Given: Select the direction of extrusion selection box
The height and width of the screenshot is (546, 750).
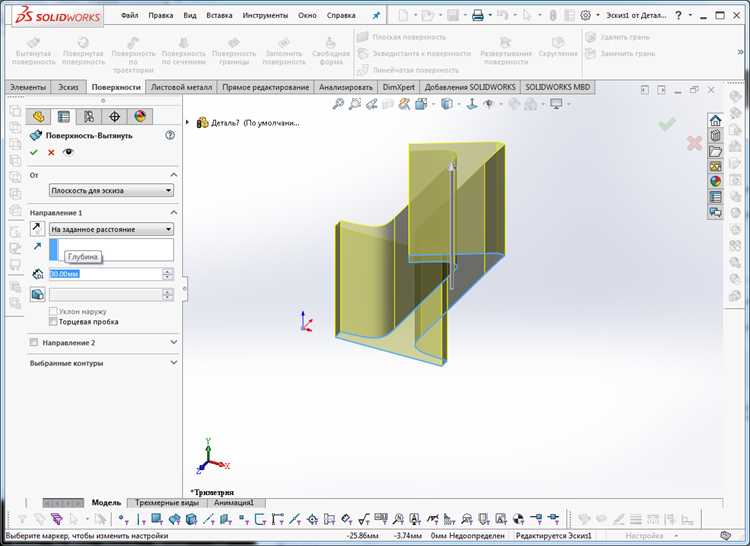Looking at the screenshot, I should 111,250.
